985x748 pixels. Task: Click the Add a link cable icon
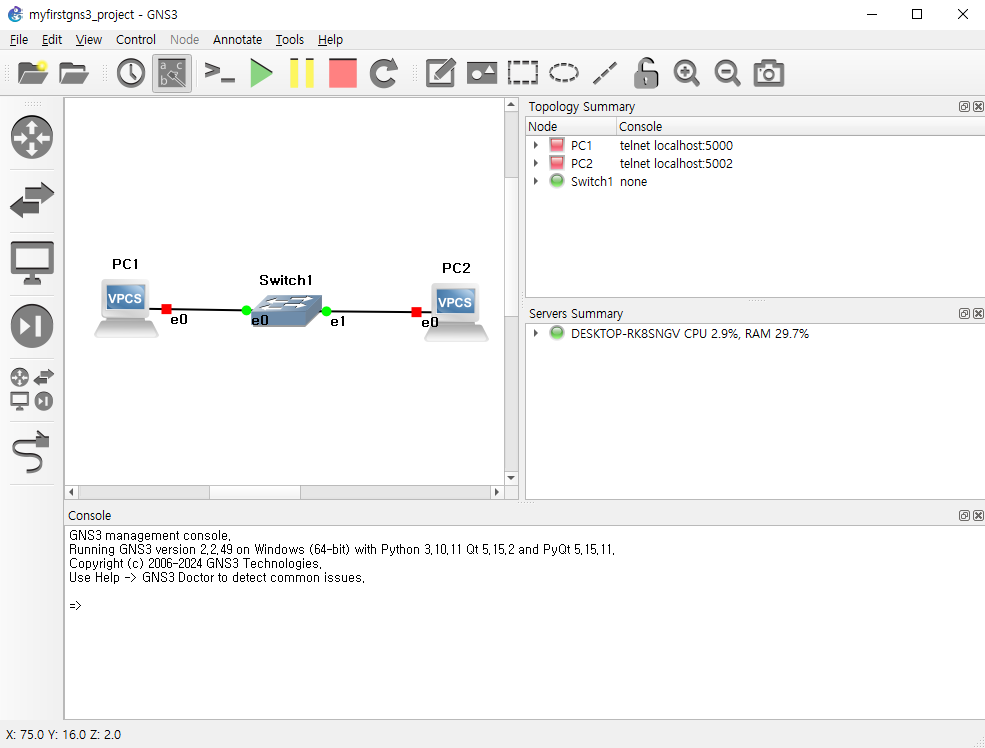pos(32,452)
